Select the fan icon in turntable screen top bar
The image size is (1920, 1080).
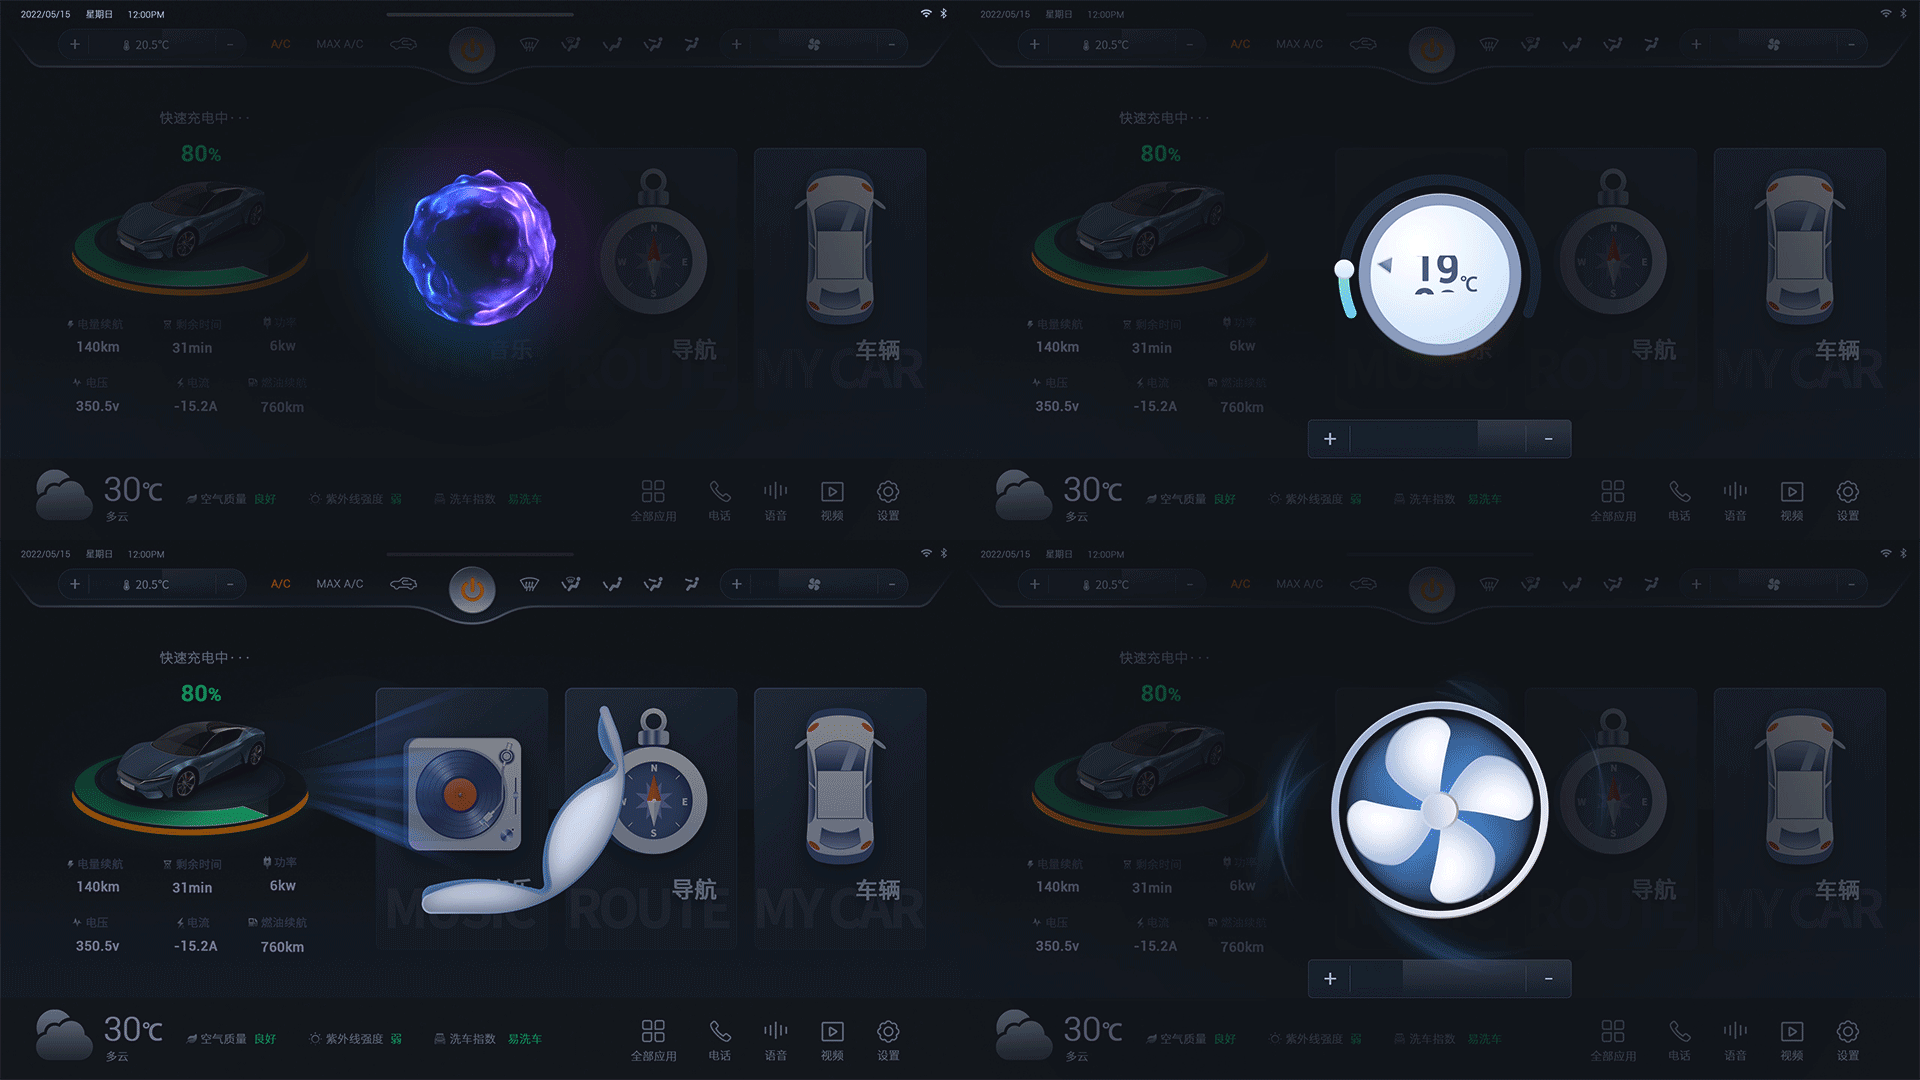tap(814, 584)
